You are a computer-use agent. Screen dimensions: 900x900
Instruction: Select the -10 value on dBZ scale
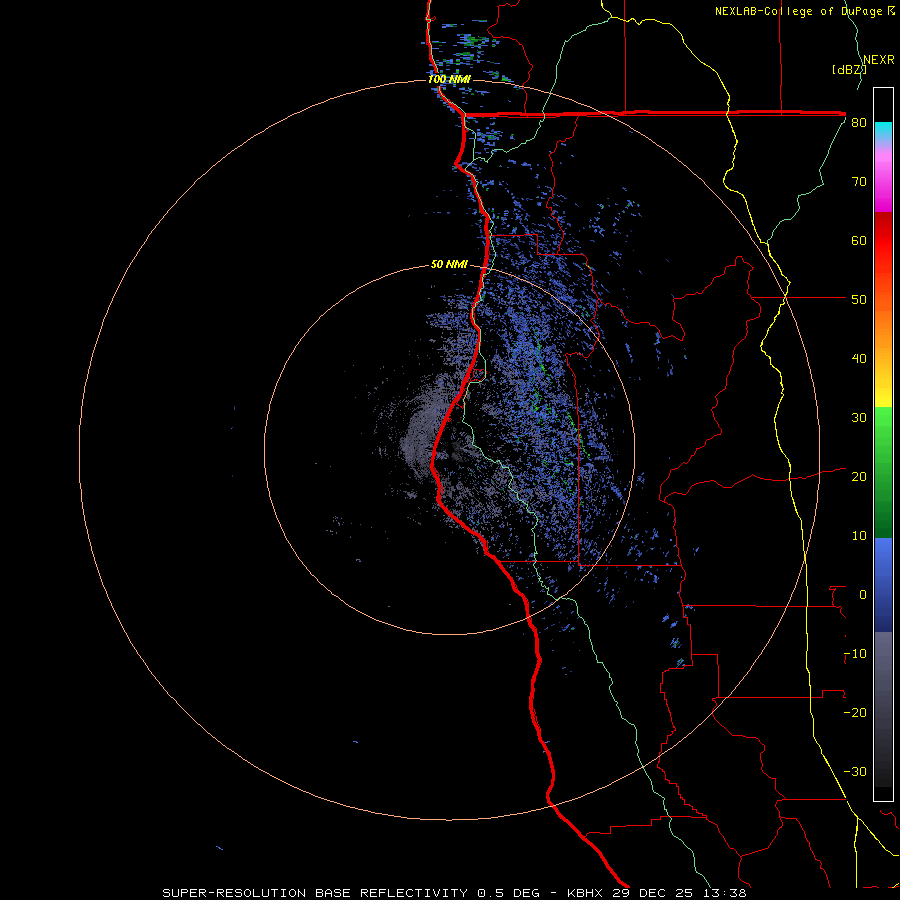855,654
